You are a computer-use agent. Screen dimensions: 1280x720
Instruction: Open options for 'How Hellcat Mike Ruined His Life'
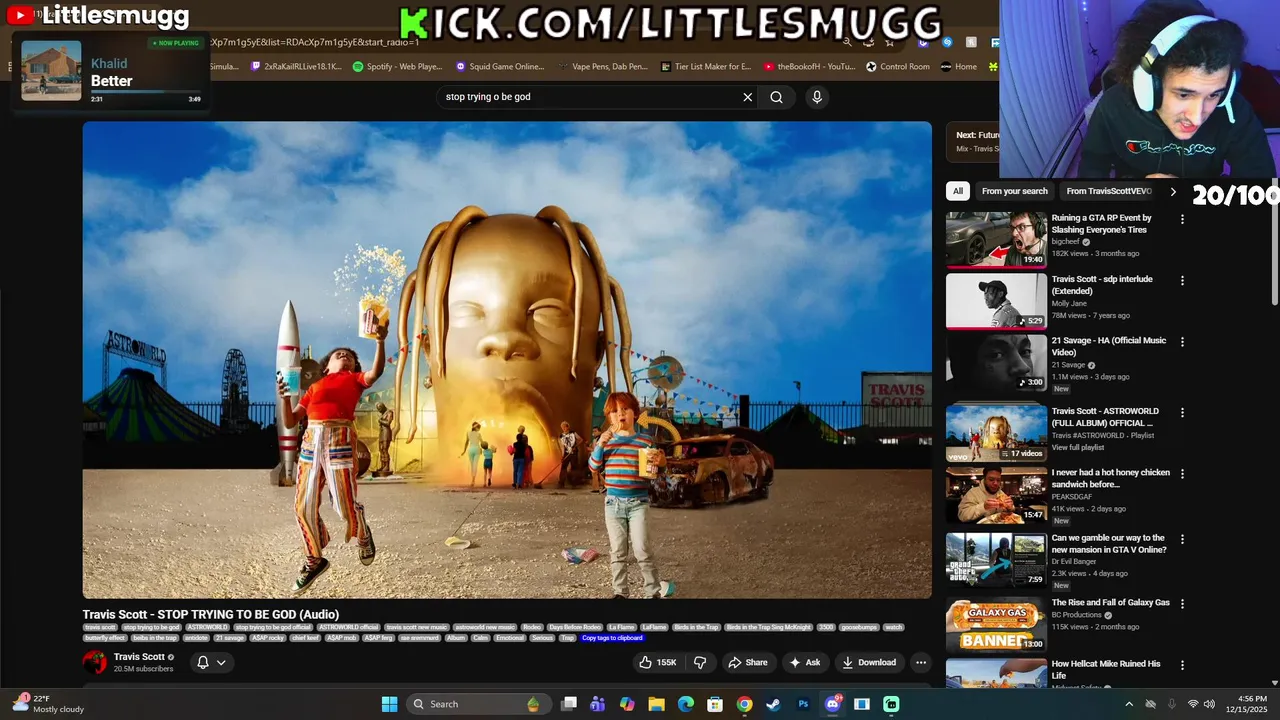1182,665
